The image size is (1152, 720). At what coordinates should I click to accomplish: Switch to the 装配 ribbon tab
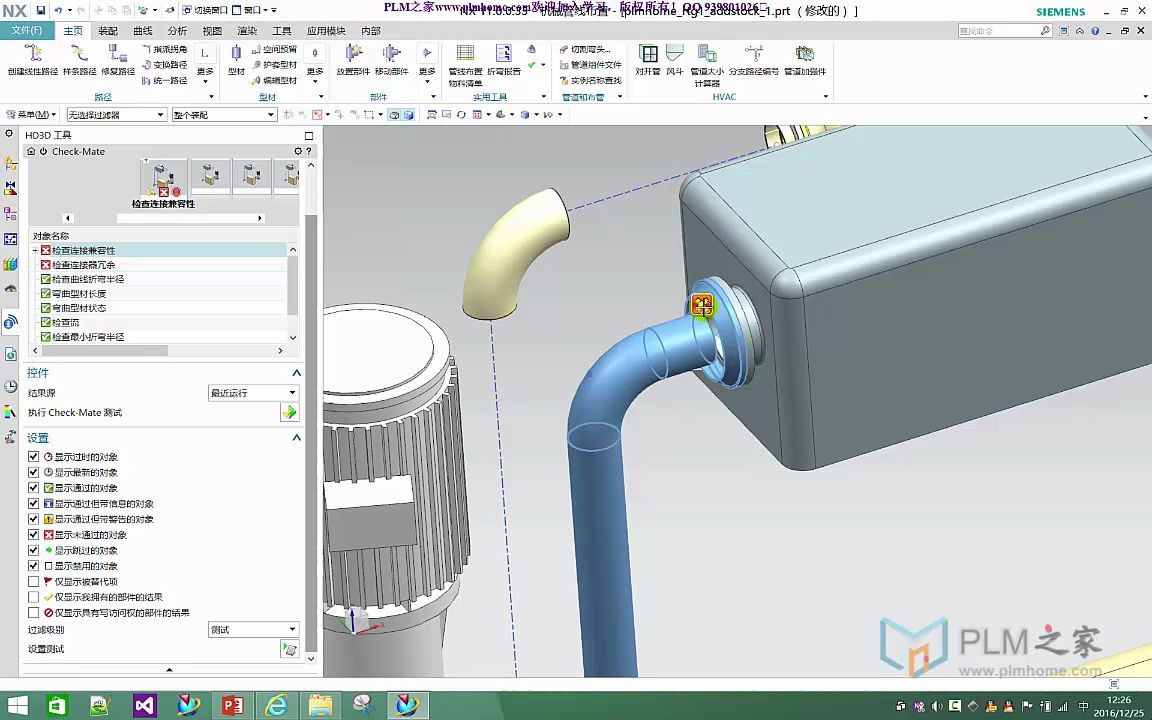pos(108,31)
